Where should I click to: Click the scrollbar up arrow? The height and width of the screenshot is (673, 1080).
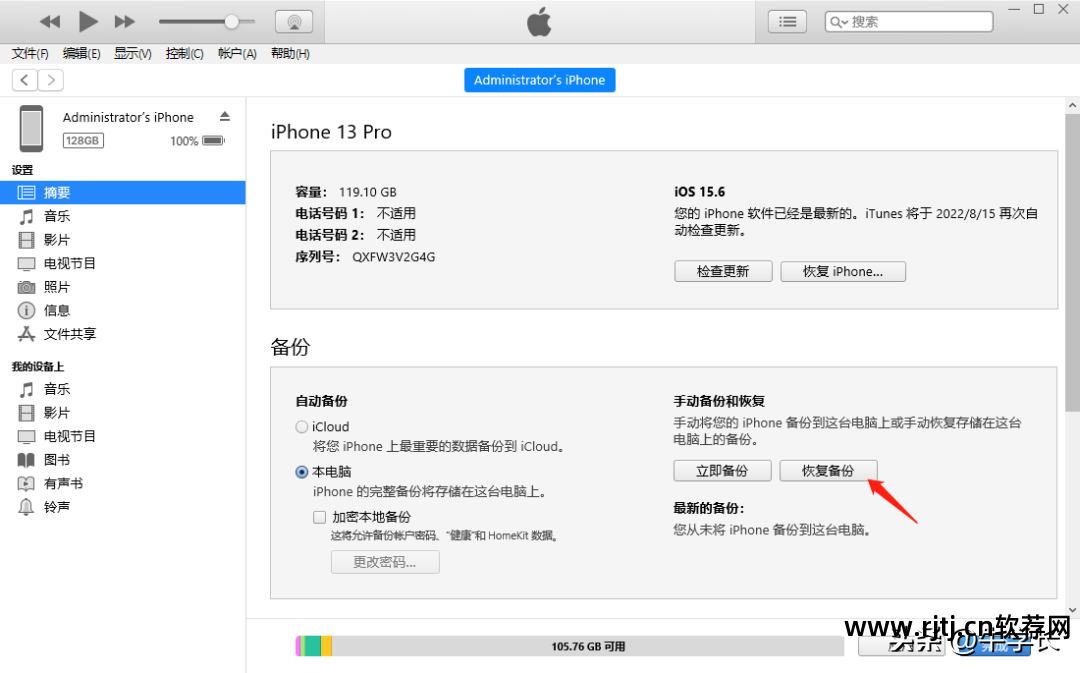pyautogui.click(x=1072, y=105)
